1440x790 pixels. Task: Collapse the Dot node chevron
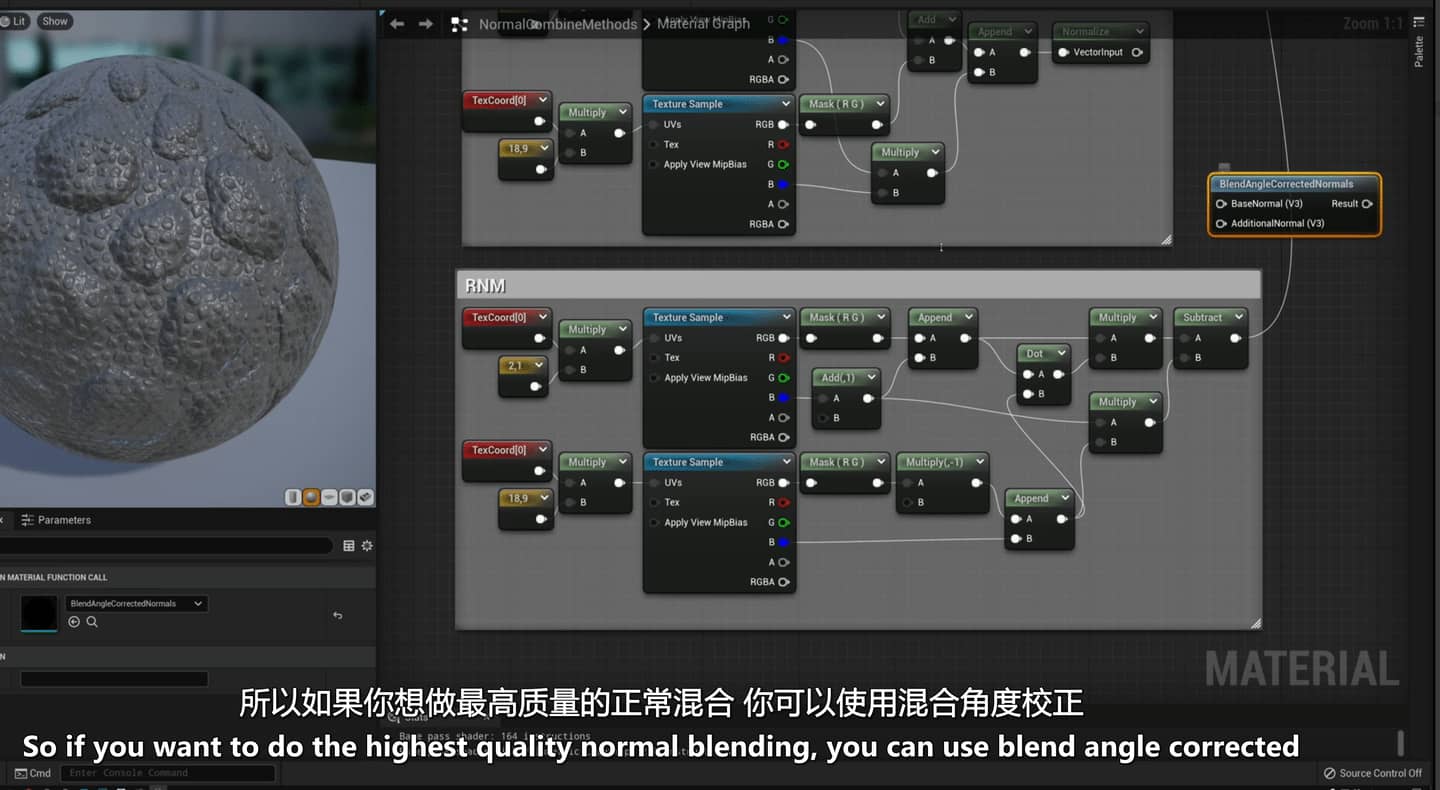(x=1061, y=353)
